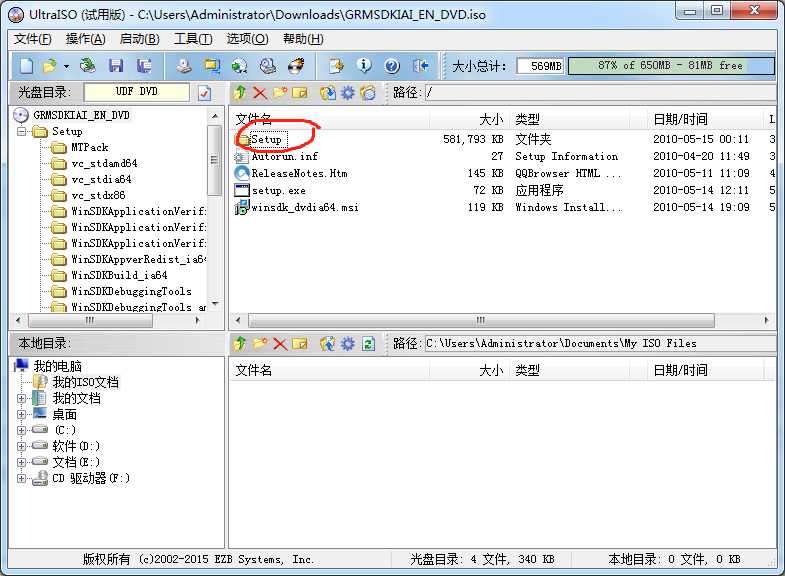
Task: Expand the 软件(D:) drive node
Action: tap(21, 446)
